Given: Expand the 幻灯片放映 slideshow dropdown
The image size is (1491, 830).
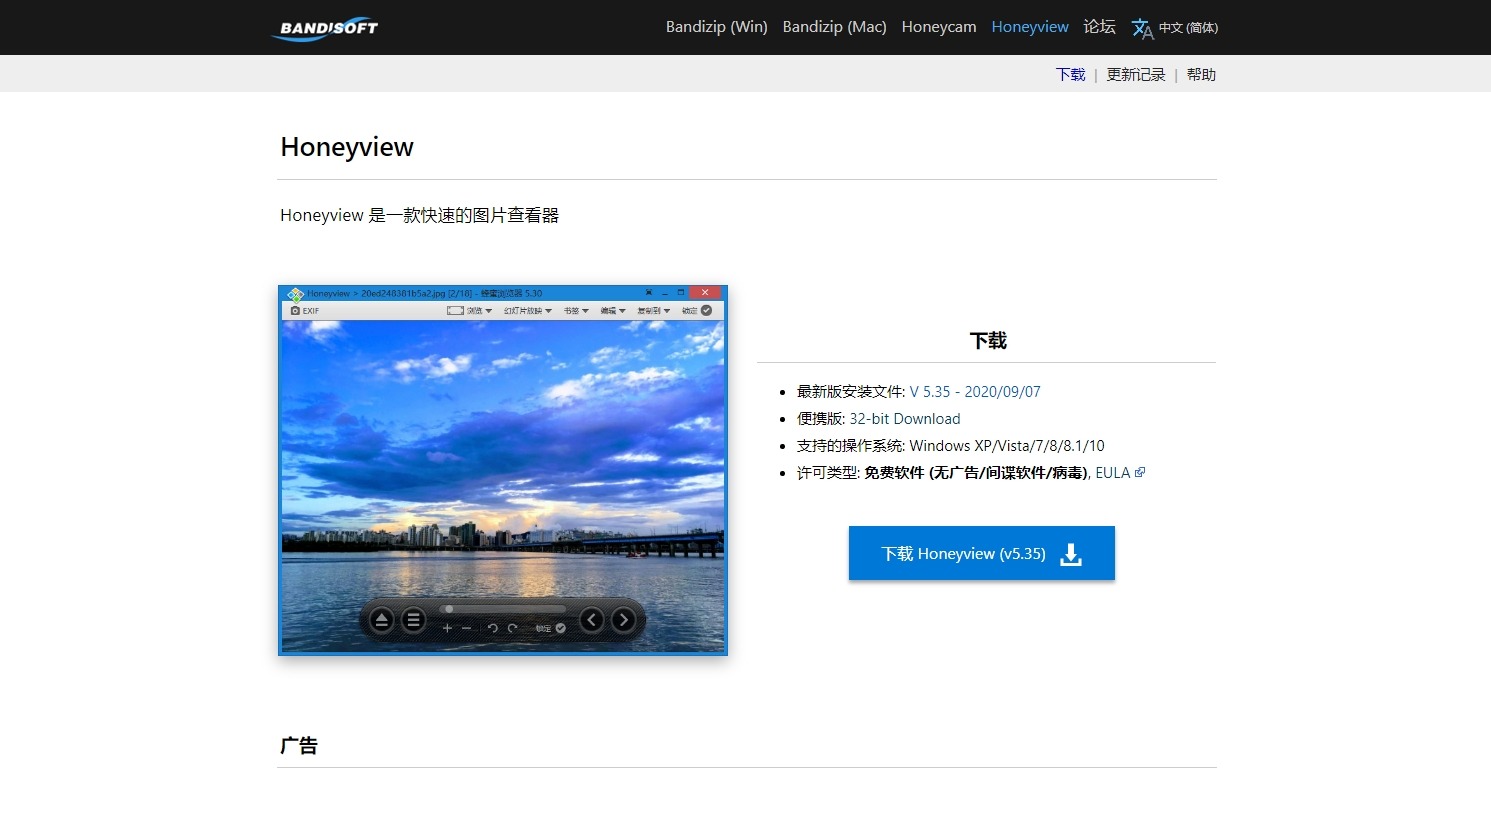Looking at the screenshot, I should pos(527,311).
